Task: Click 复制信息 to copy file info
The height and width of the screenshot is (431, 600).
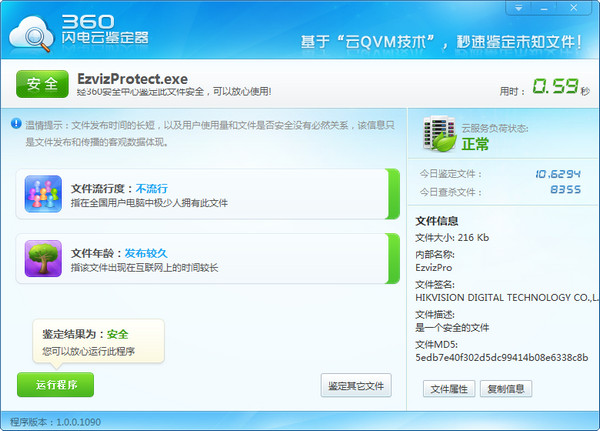Action: click(x=506, y=389)
